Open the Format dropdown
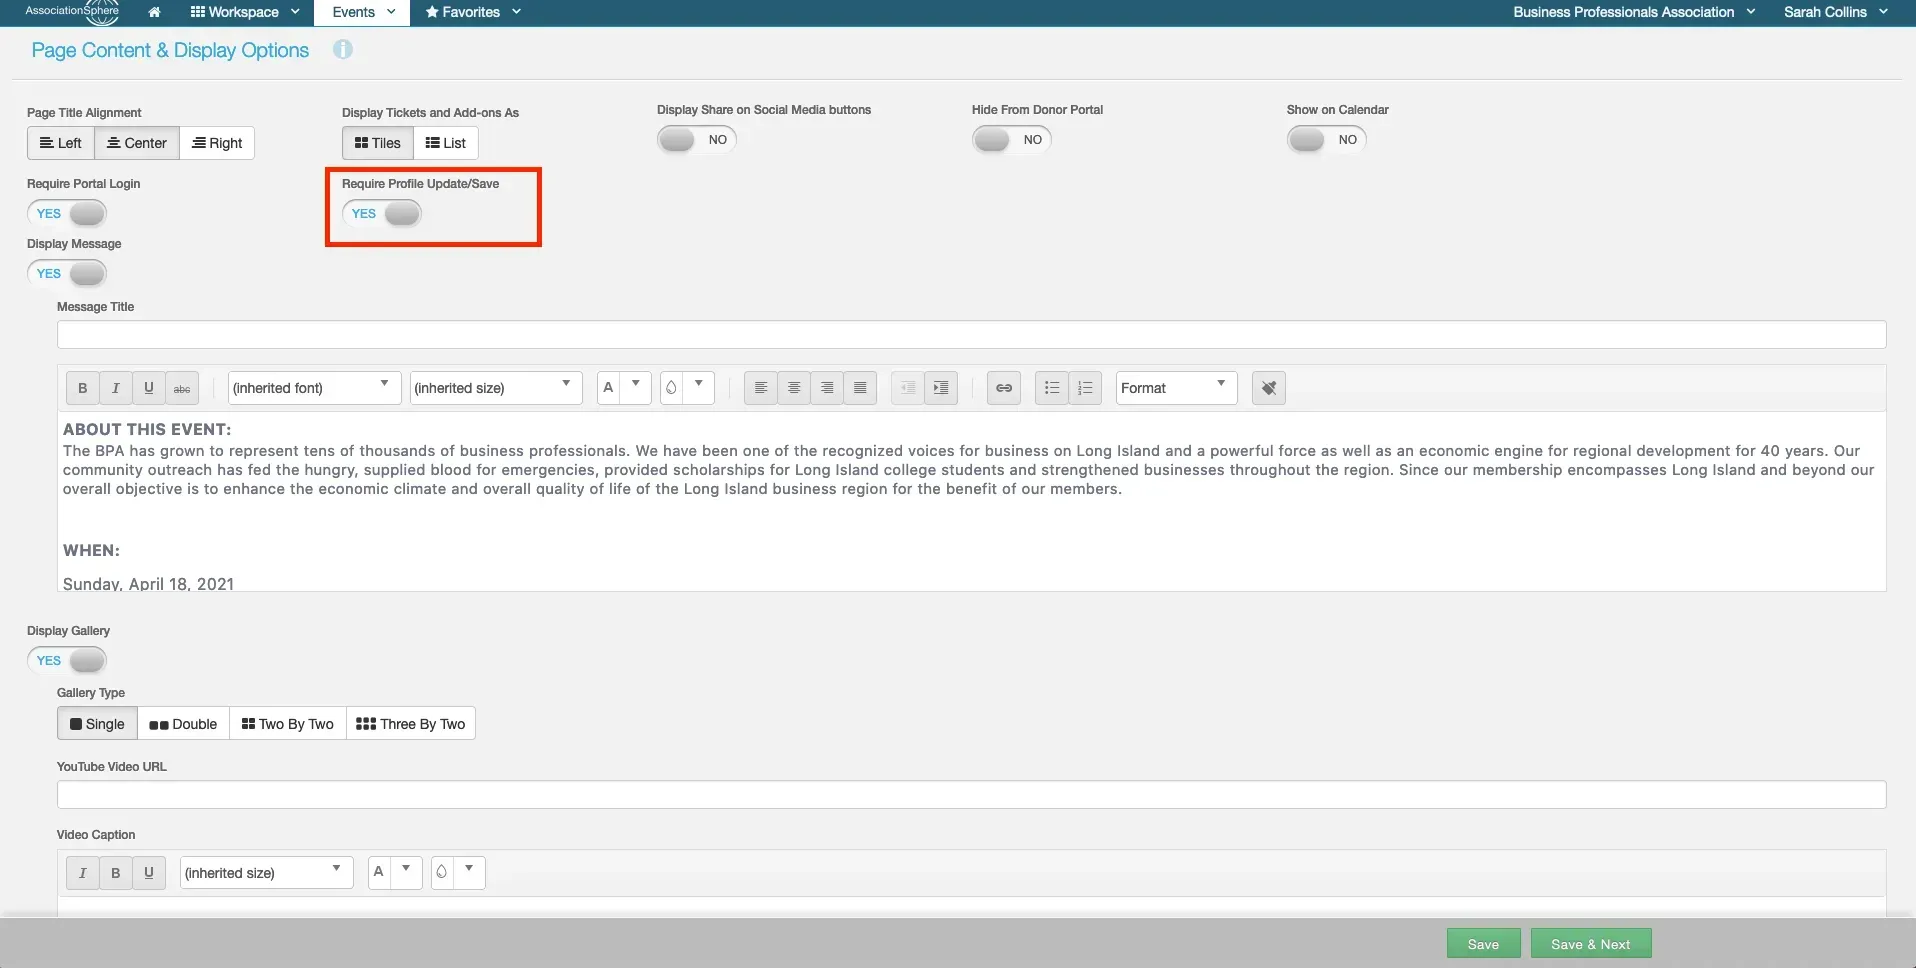 click(1176, 388)
